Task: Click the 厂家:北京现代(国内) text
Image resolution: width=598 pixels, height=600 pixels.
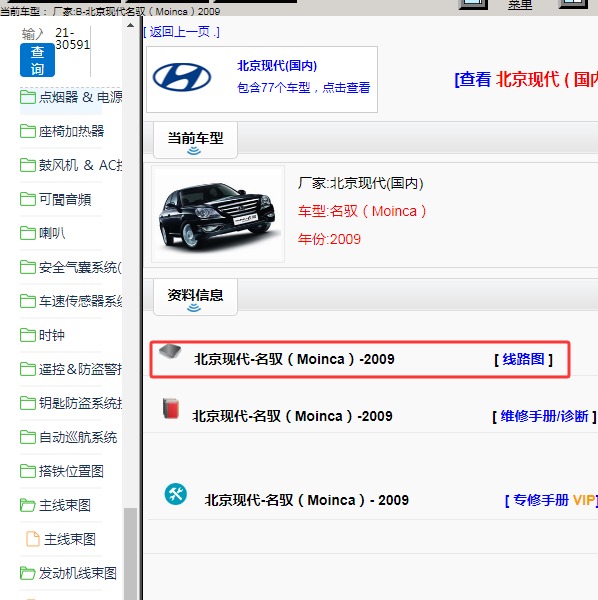Action: pos(360,183)
